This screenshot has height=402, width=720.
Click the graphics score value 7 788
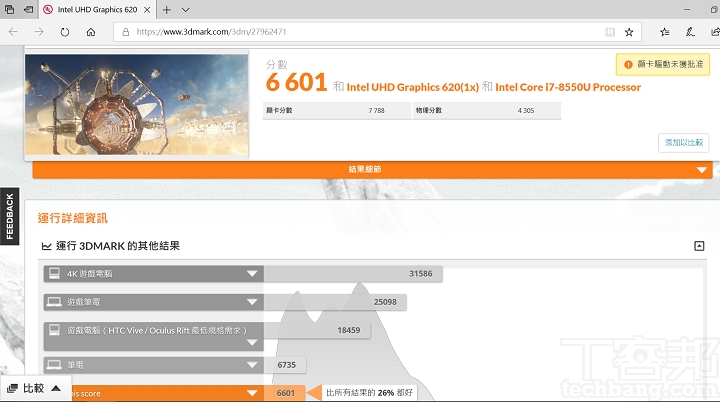point(376,111)
